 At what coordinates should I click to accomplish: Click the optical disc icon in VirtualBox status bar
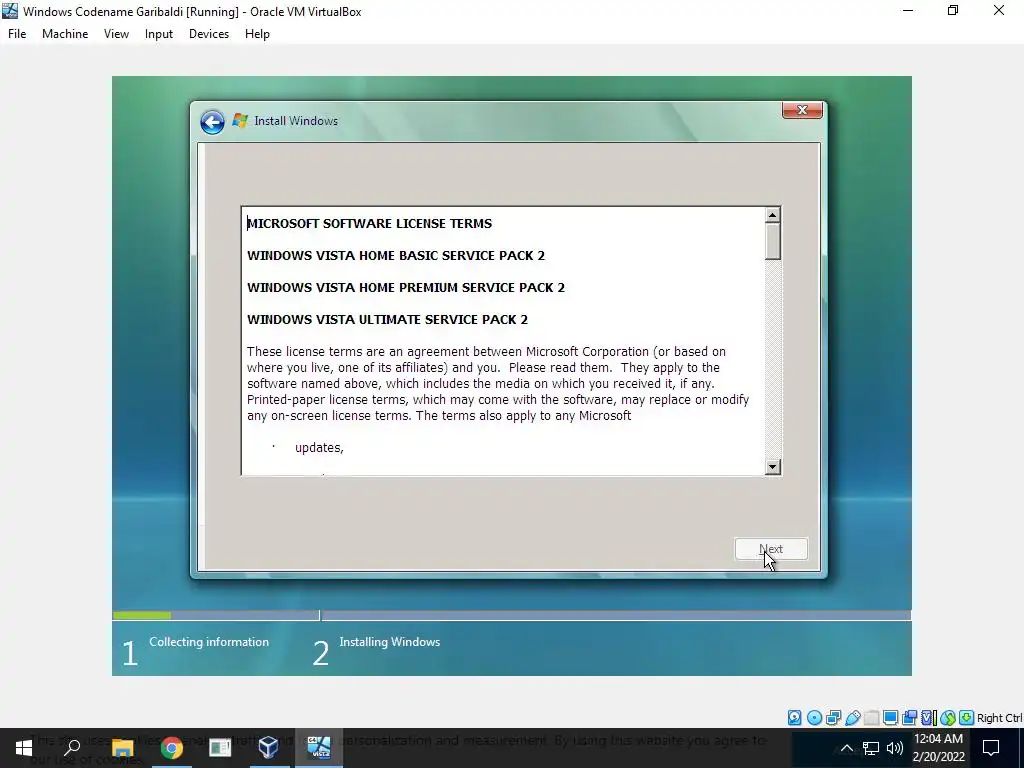point(814,718)
